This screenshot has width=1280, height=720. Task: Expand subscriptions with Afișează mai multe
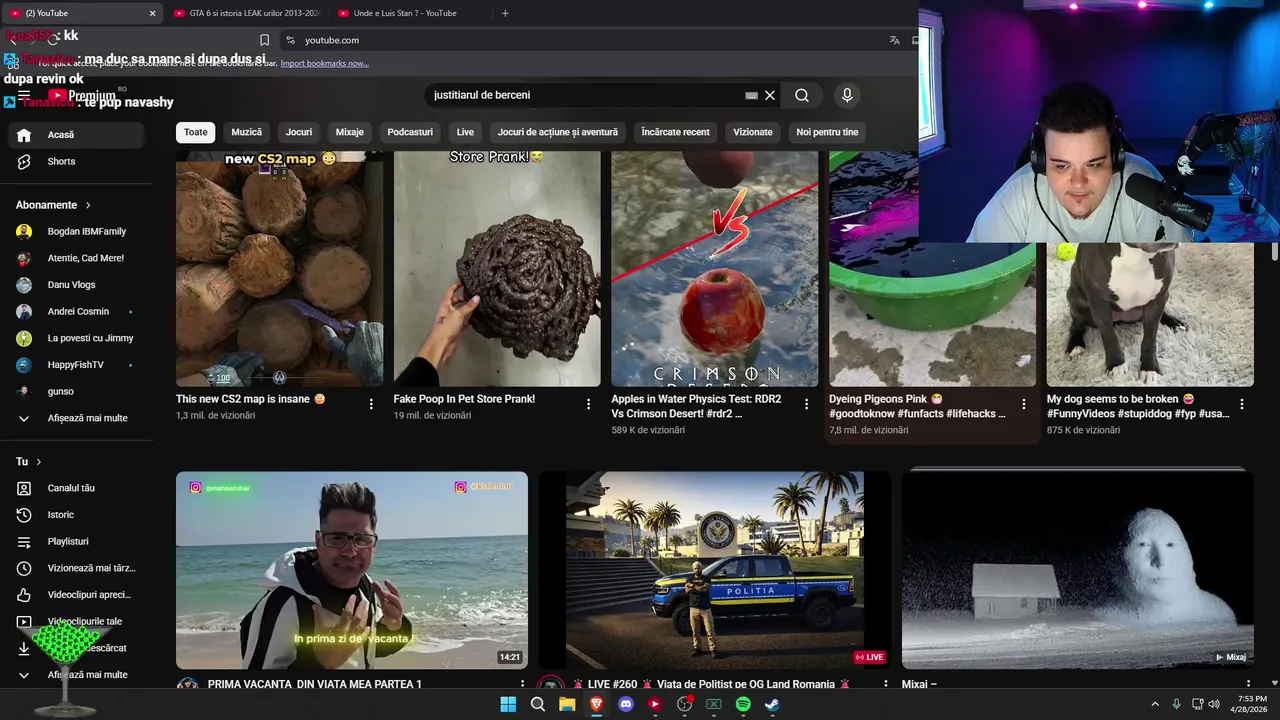tap(76, 418)
